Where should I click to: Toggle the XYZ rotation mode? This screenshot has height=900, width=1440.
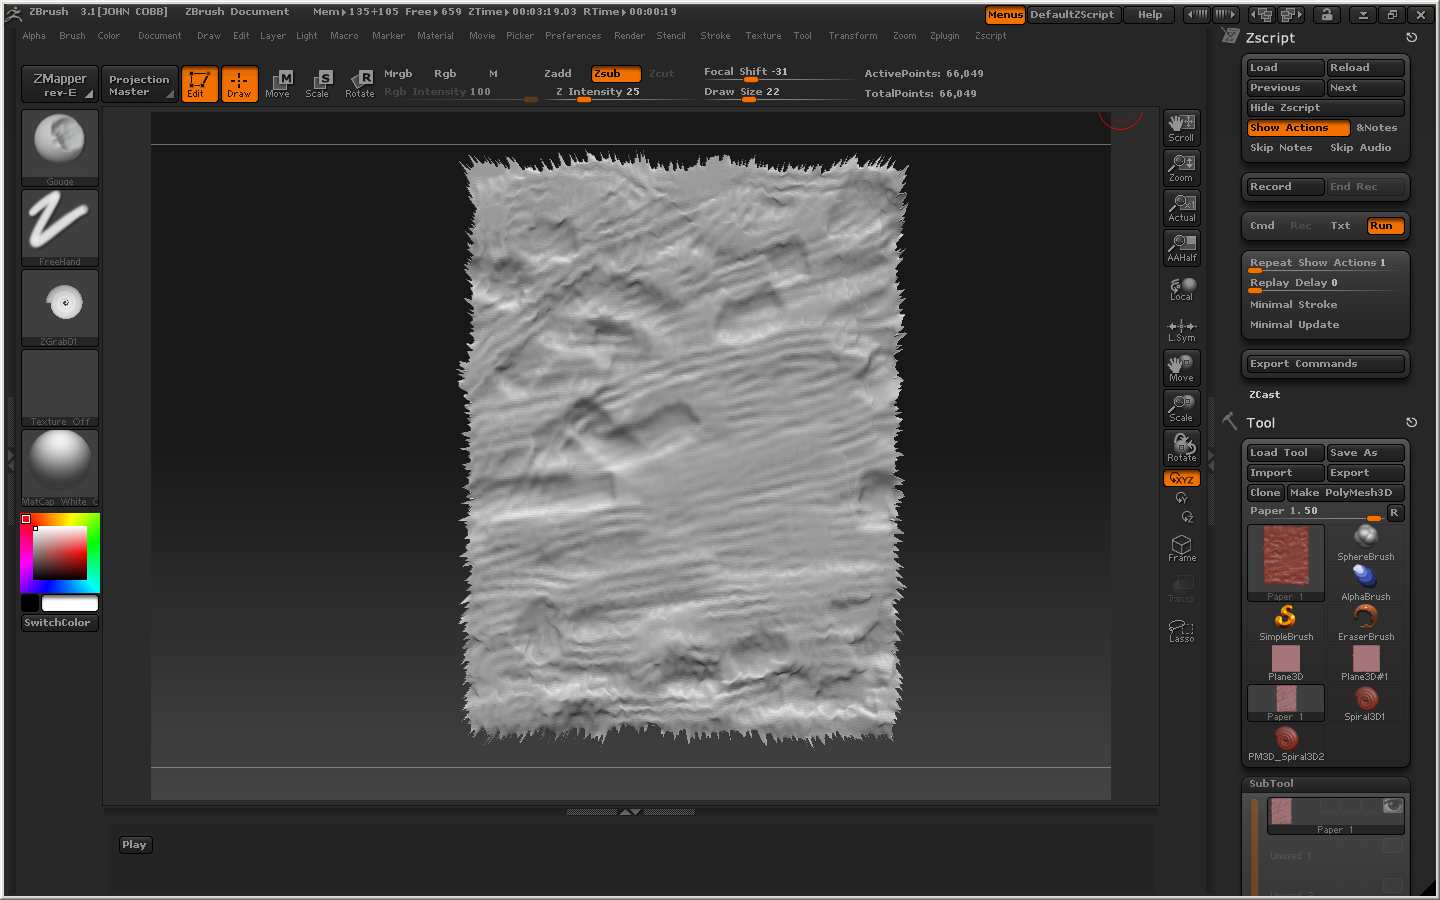pos(1181,479)
